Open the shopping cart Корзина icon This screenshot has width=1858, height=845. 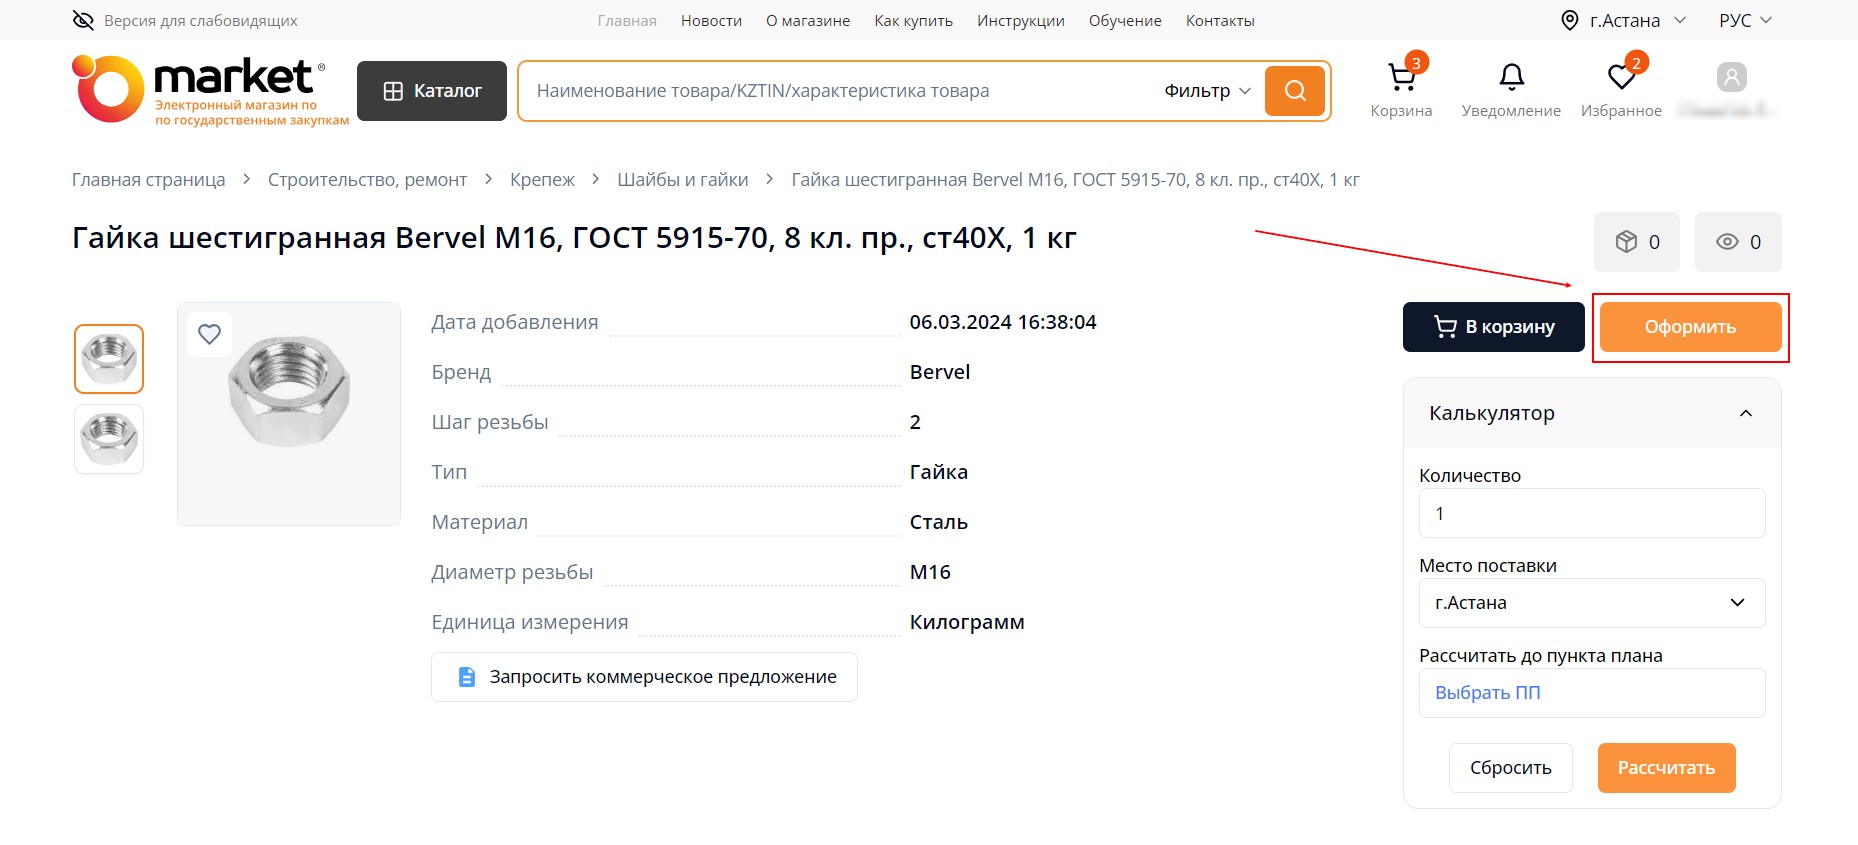coord(1401,79)
